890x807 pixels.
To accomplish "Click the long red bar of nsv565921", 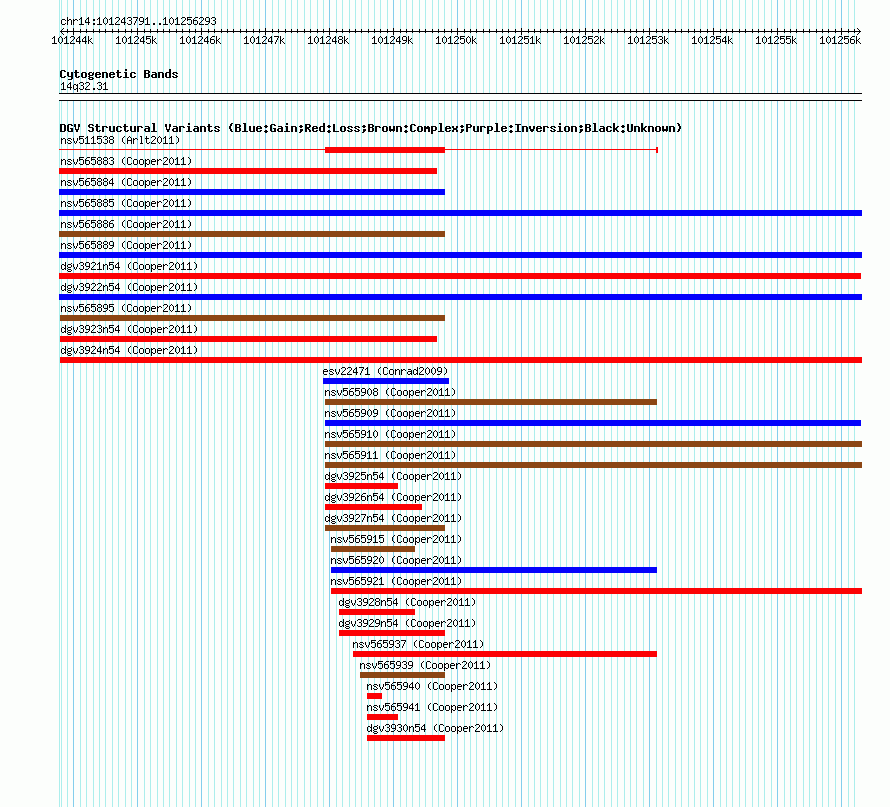I will click(x=596, y=591).
